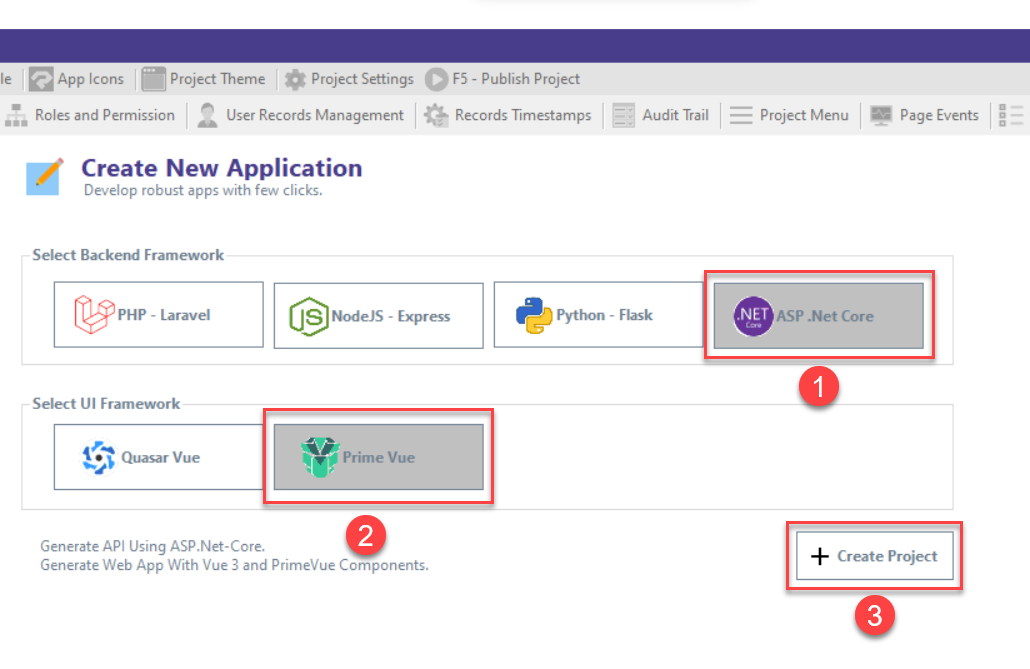This screenshot has width=1030, height=669.
Task: Click the Project Settings gear icon
Action: [x=295, y=80]
